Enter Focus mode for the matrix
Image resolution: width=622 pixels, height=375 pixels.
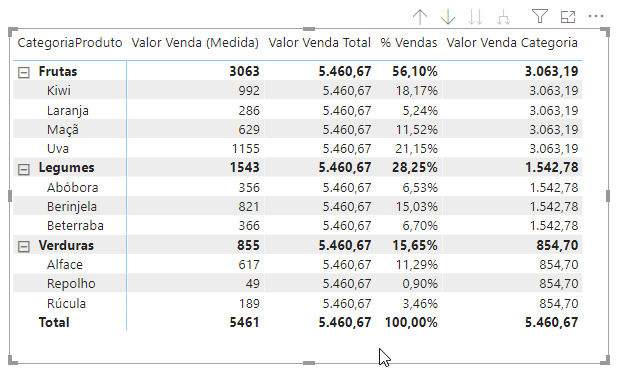[568, 17]
